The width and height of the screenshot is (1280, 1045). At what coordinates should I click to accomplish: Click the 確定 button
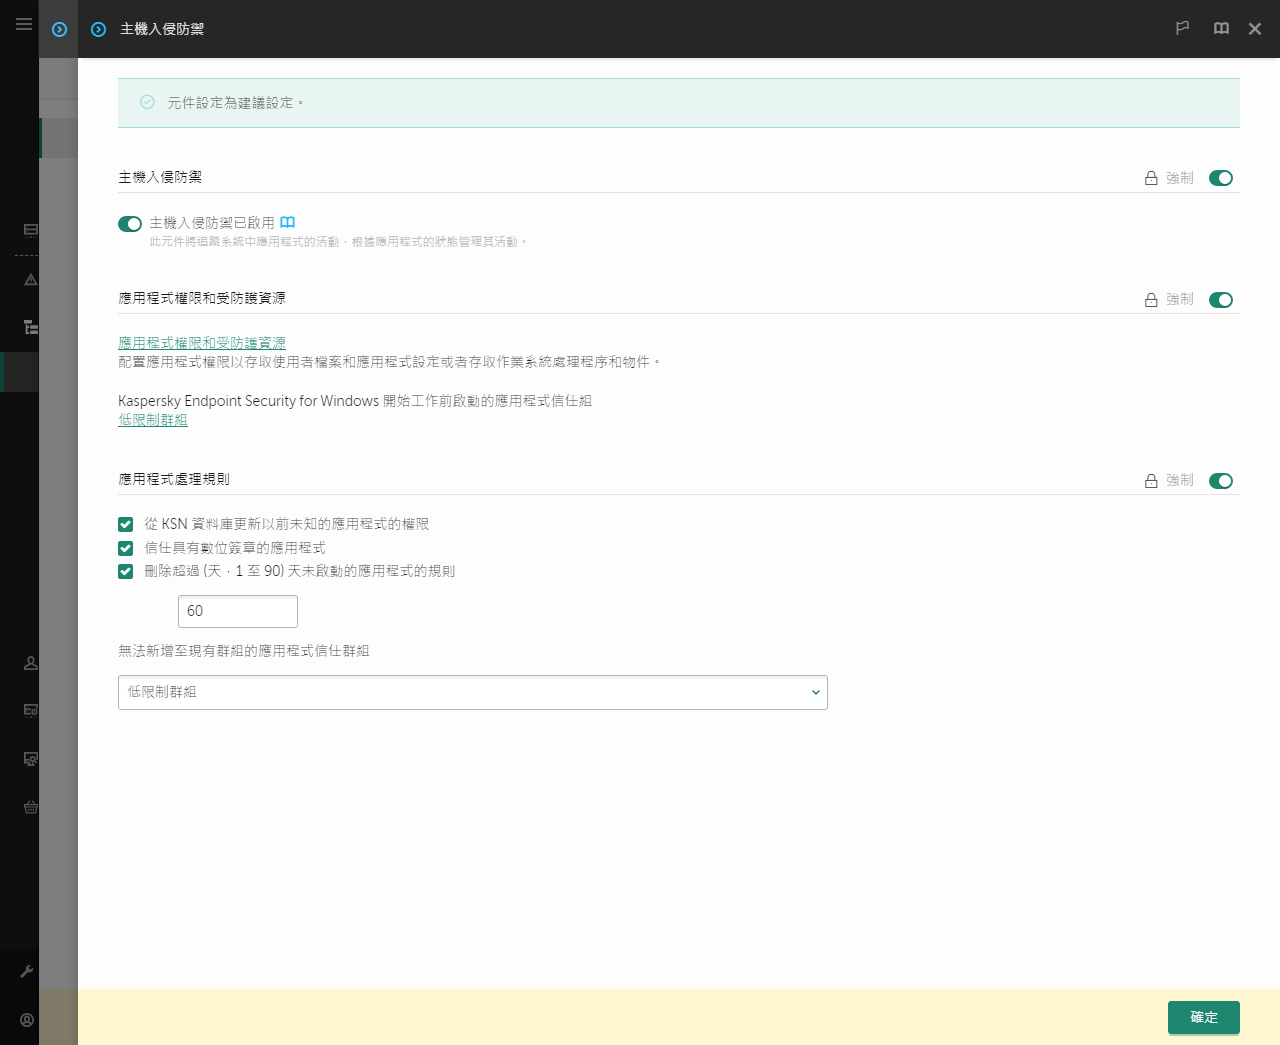(1204, 1017)
